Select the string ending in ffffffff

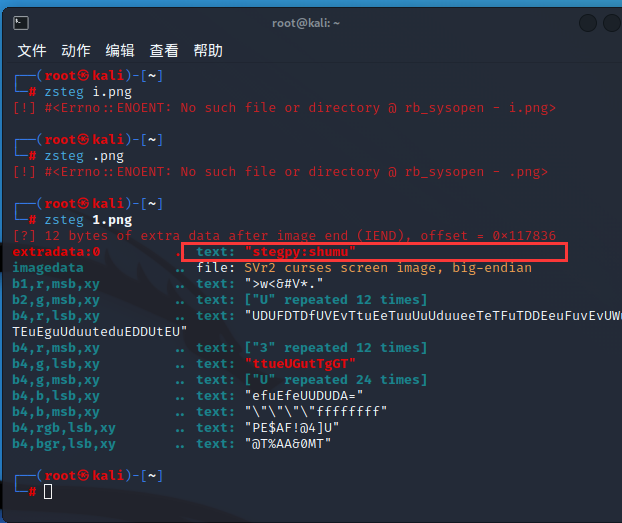click(x=316, y=412)
